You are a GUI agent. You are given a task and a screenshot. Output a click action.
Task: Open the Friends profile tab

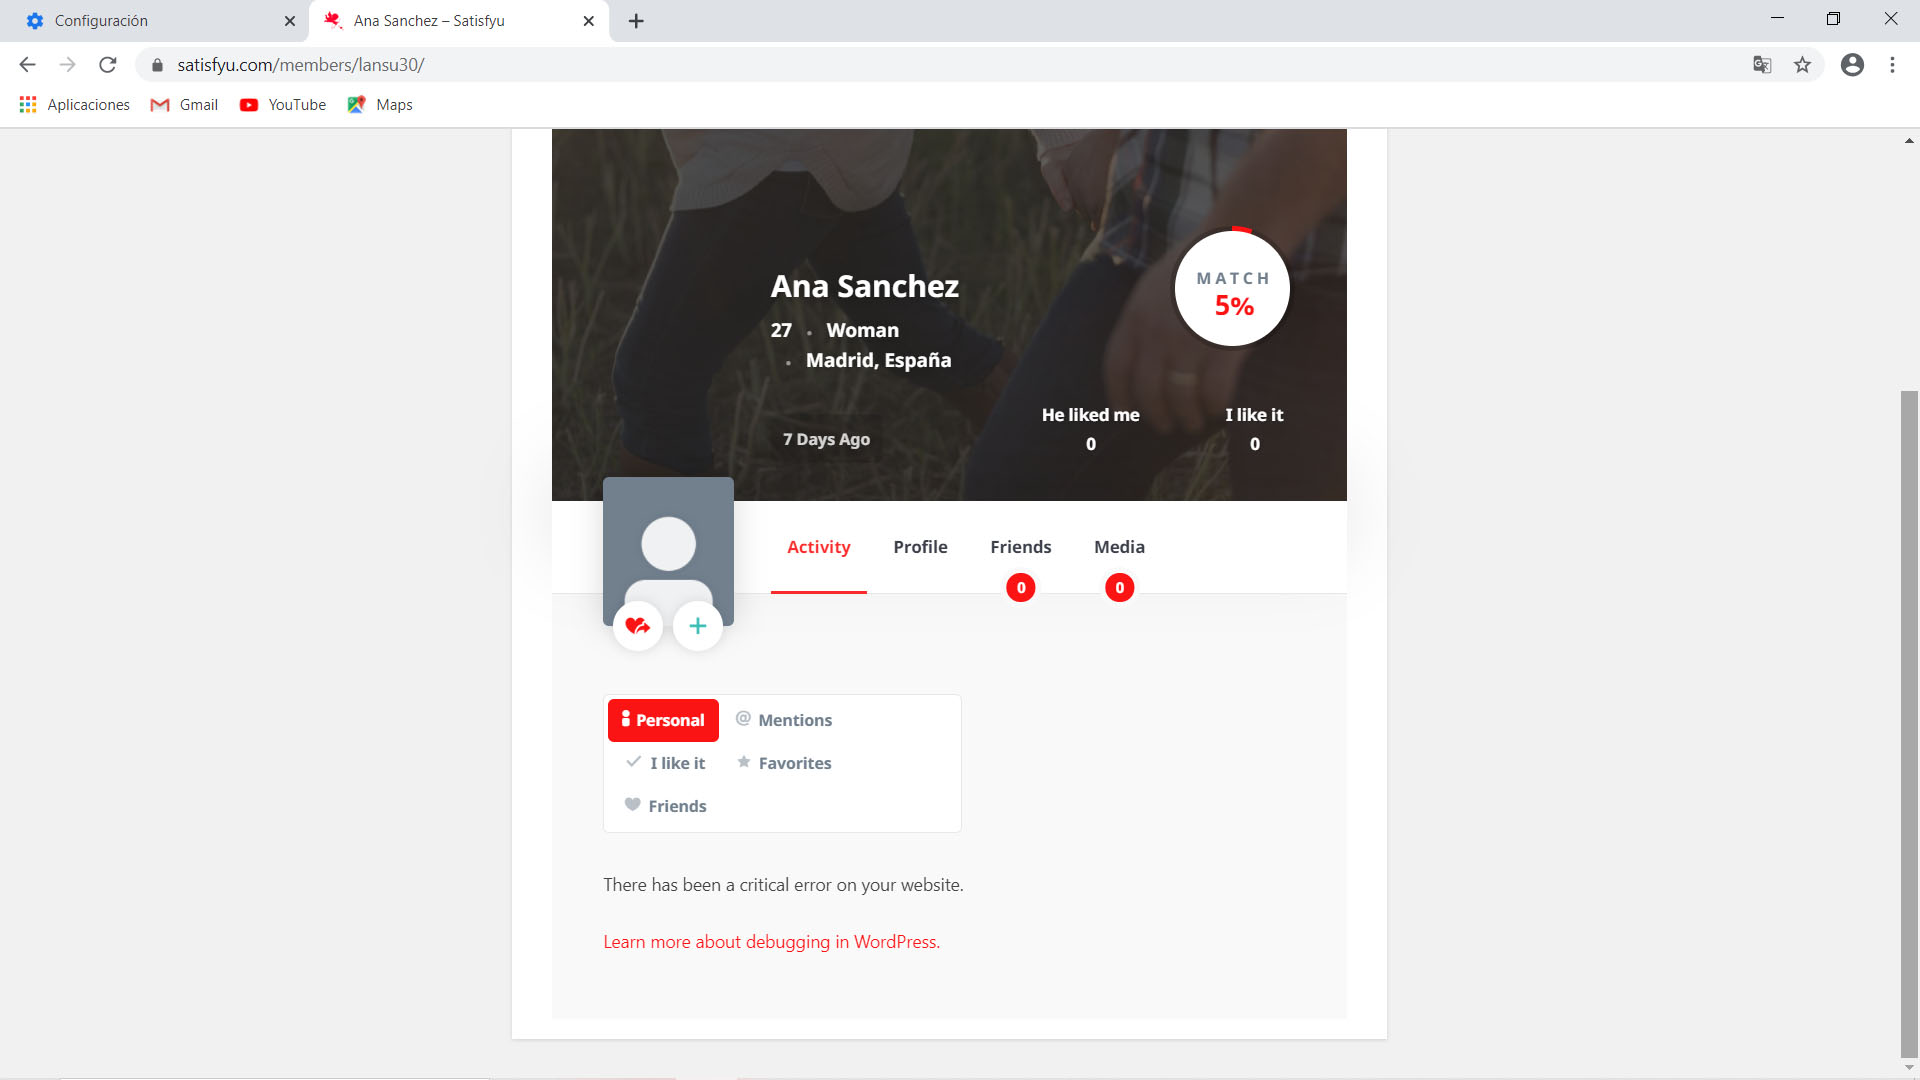1021,547
